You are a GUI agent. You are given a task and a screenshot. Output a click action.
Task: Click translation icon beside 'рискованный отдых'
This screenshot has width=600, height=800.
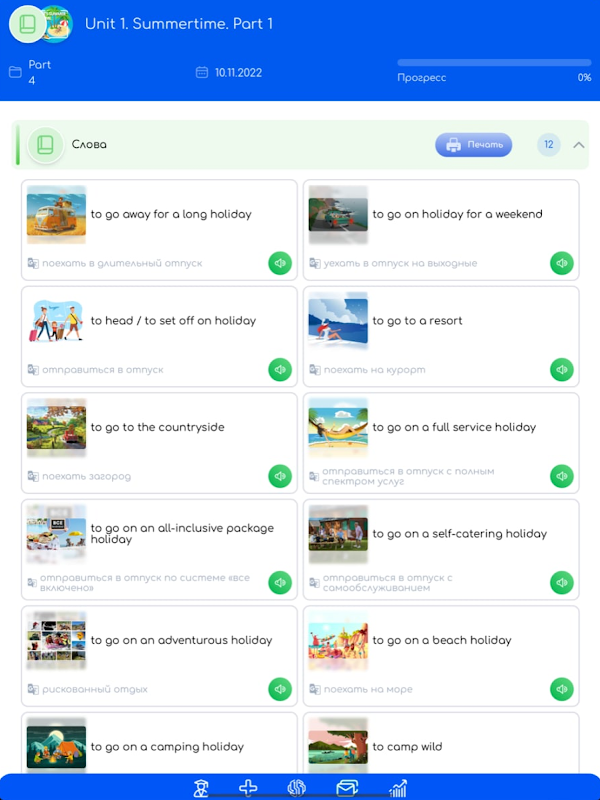coord(33,689)
